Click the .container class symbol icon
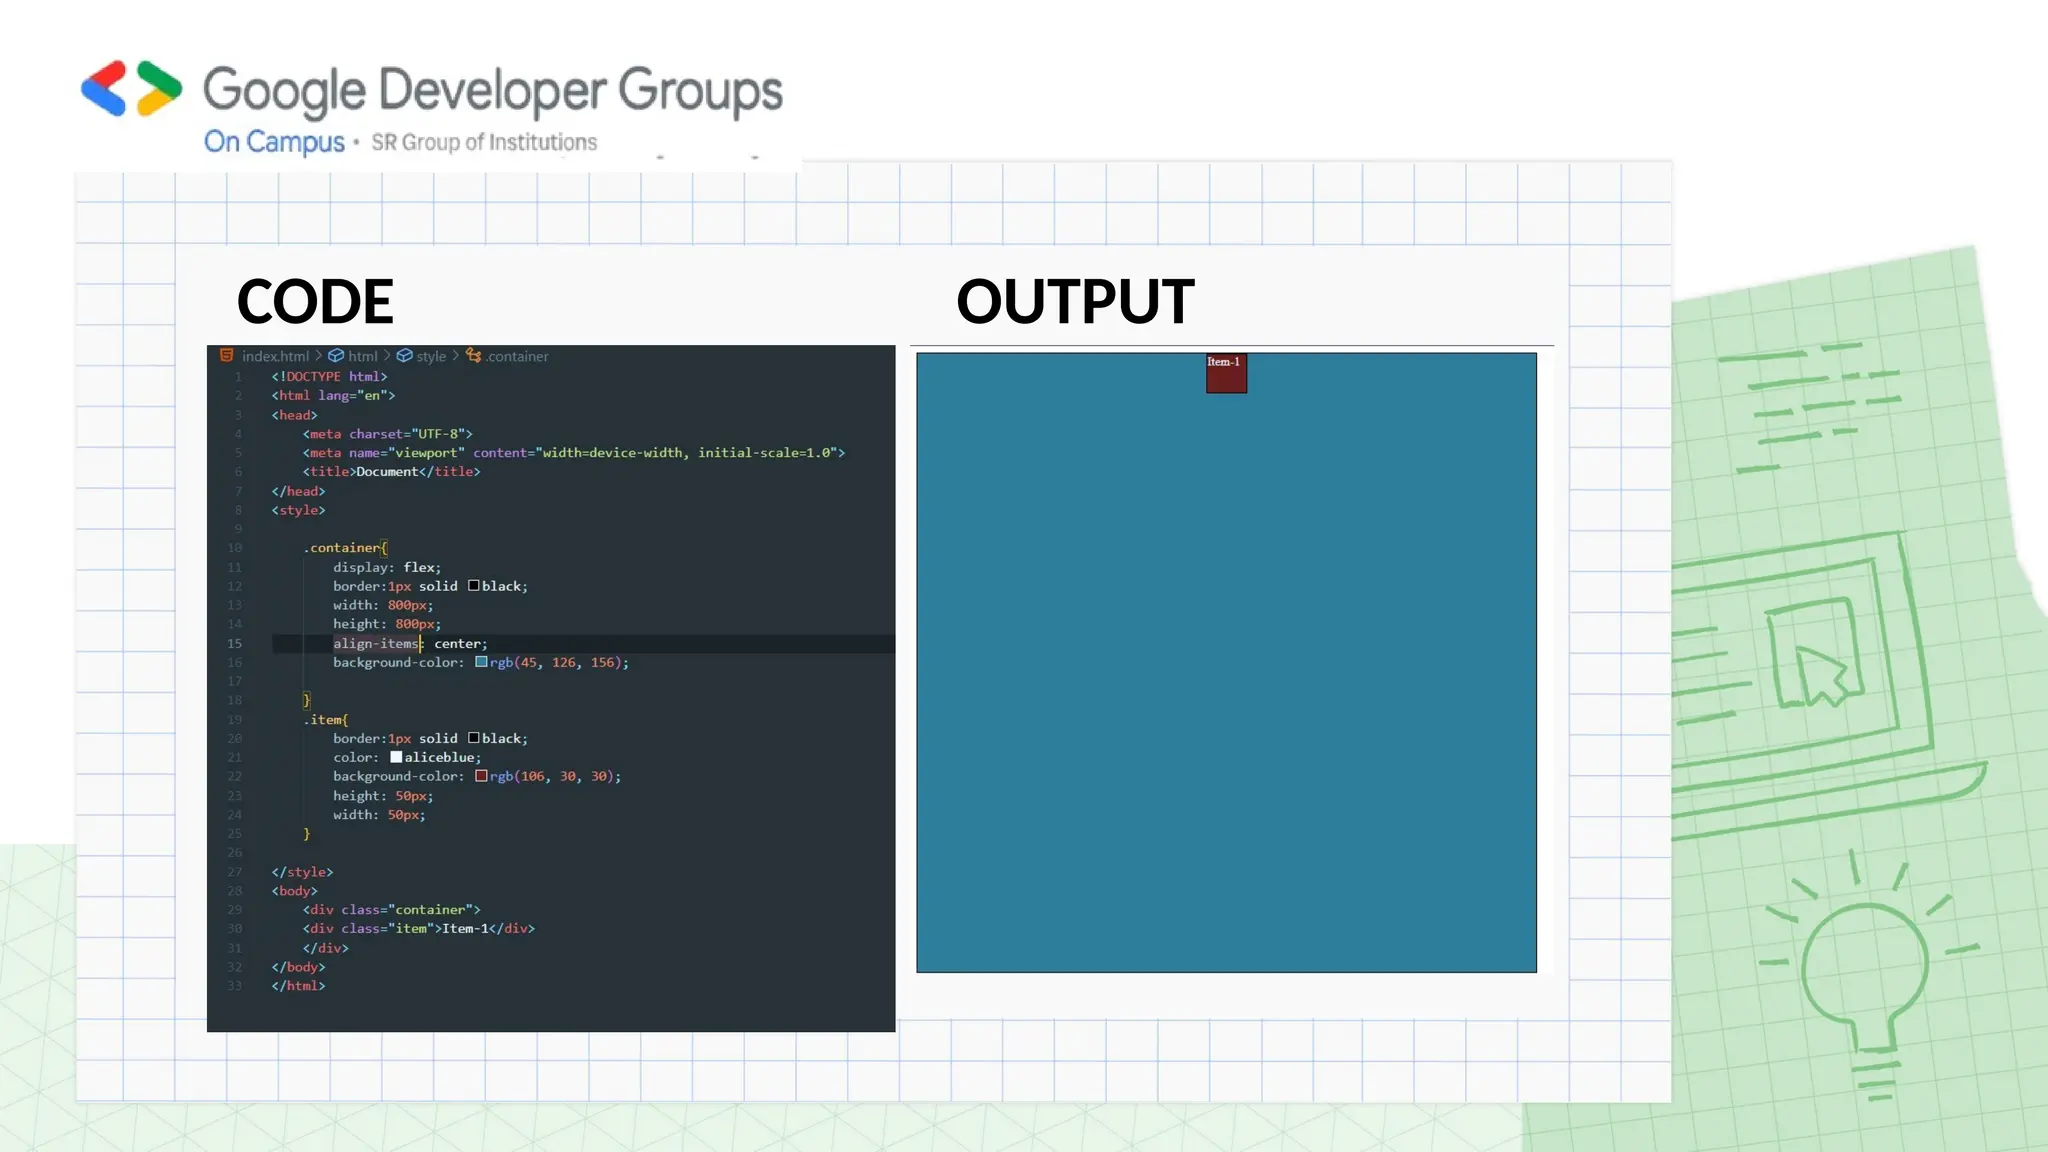Viewport: 2048px width, 1152px height. point(473,356)
